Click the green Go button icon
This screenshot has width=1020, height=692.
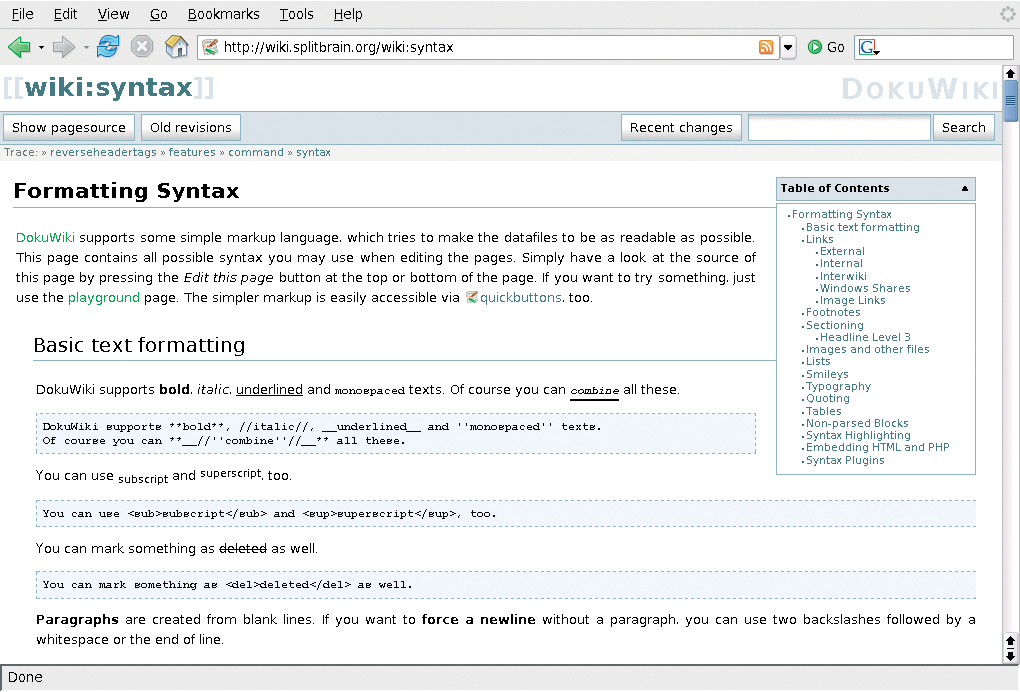coord(814,47)
